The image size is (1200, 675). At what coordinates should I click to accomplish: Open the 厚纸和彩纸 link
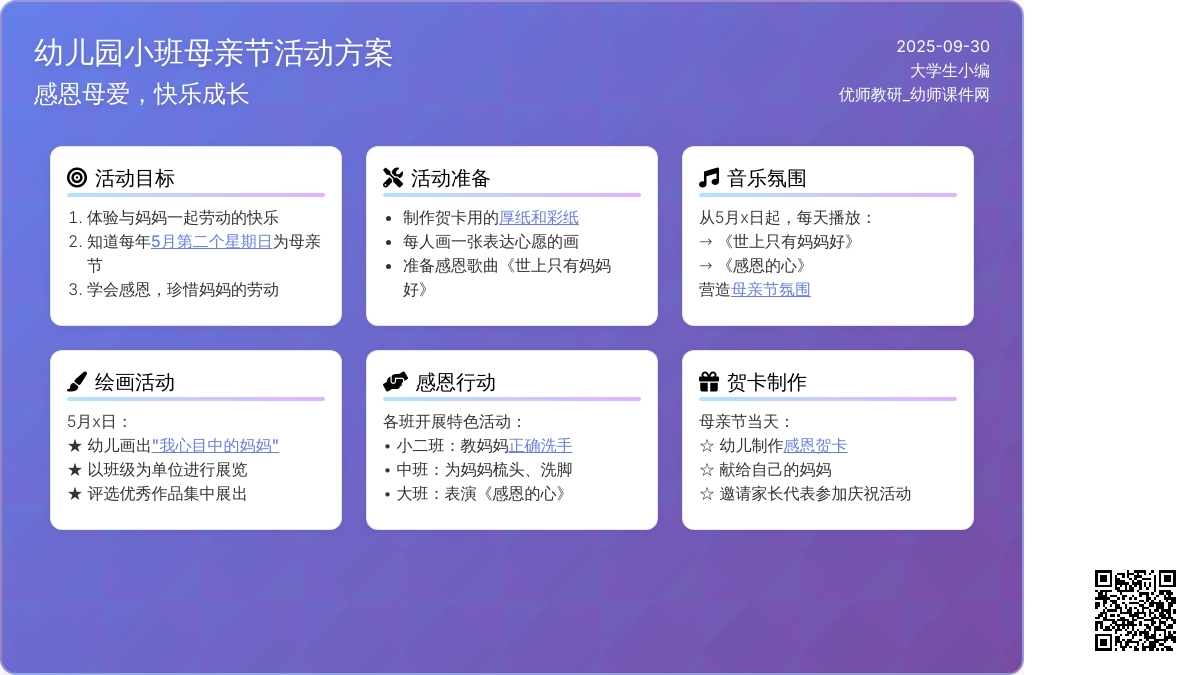coord(539,217)
